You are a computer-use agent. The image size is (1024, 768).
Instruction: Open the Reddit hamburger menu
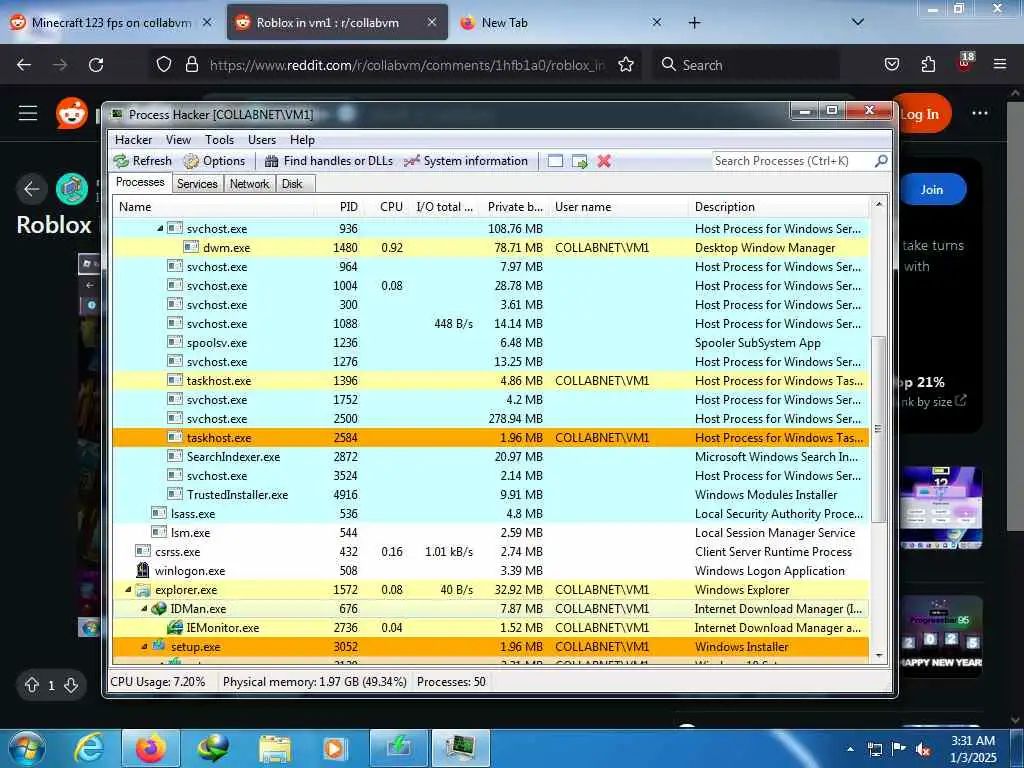tap(28, 113)
